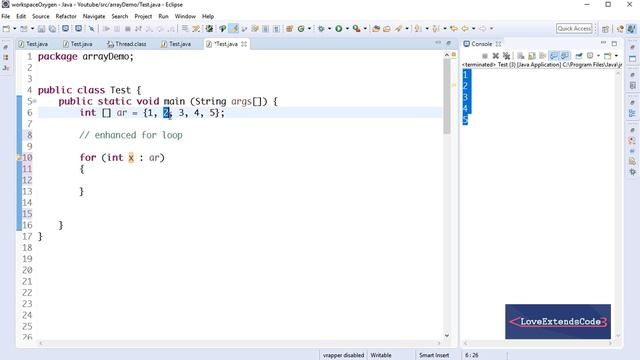Screen dimensions: 640x360
Task: Open the File menu
Action: [x=6, y=16]
